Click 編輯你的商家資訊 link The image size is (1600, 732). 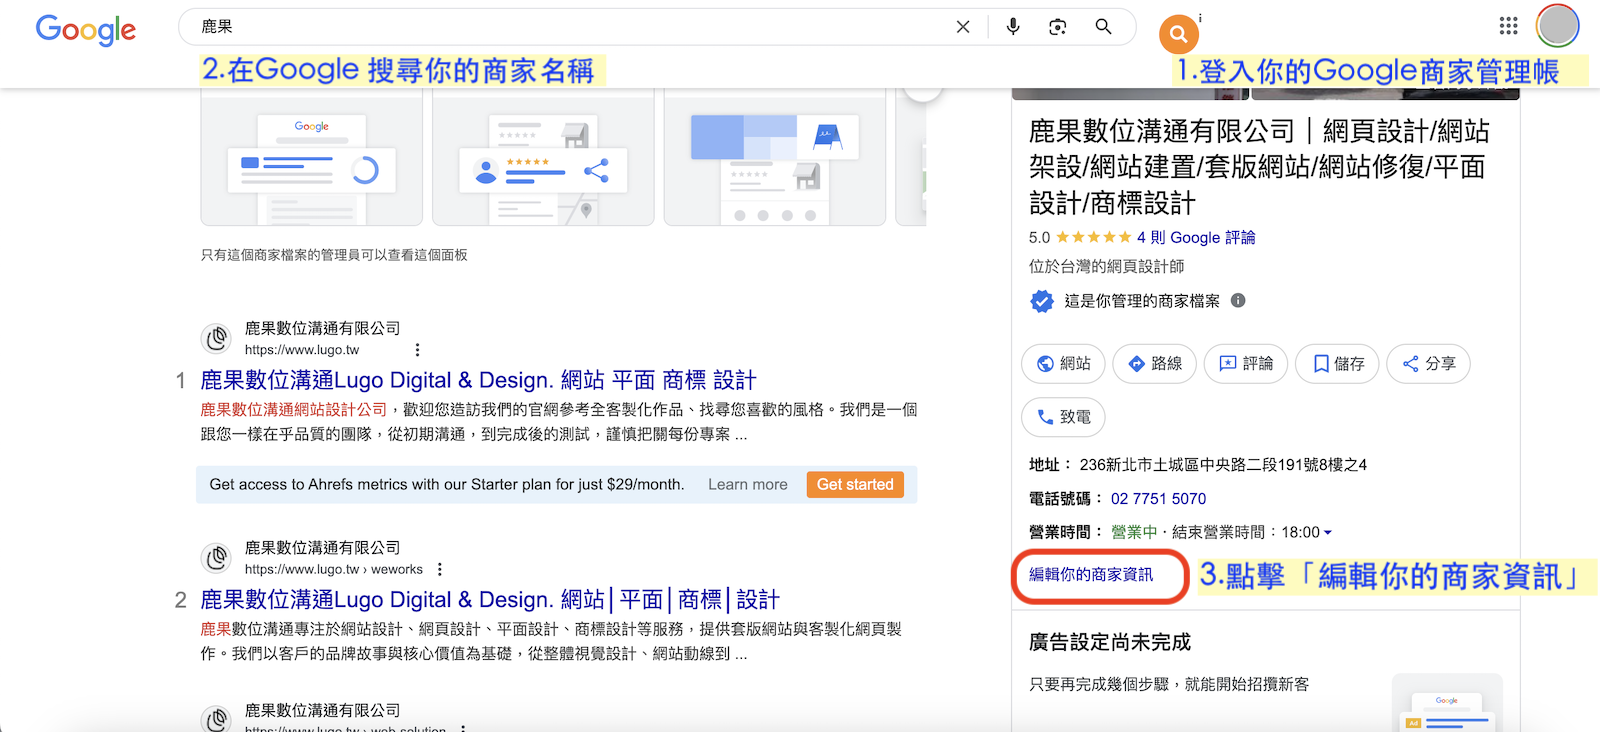click(x=1091, y=574)
